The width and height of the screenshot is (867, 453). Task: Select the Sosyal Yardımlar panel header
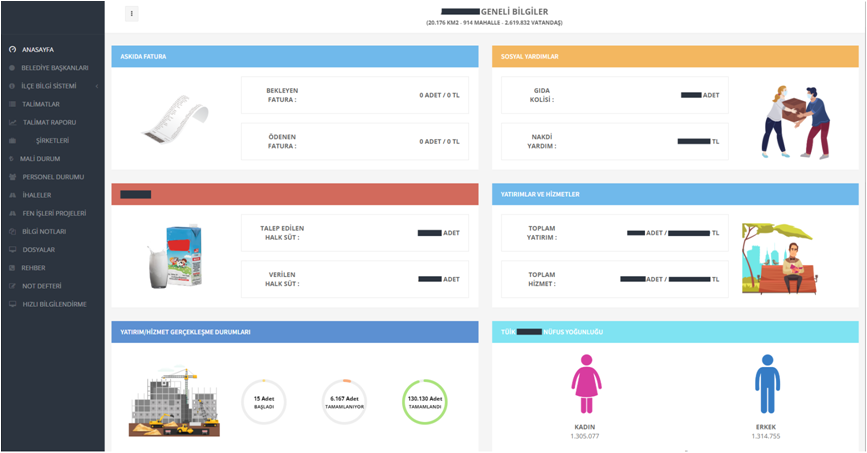point(674,57)
